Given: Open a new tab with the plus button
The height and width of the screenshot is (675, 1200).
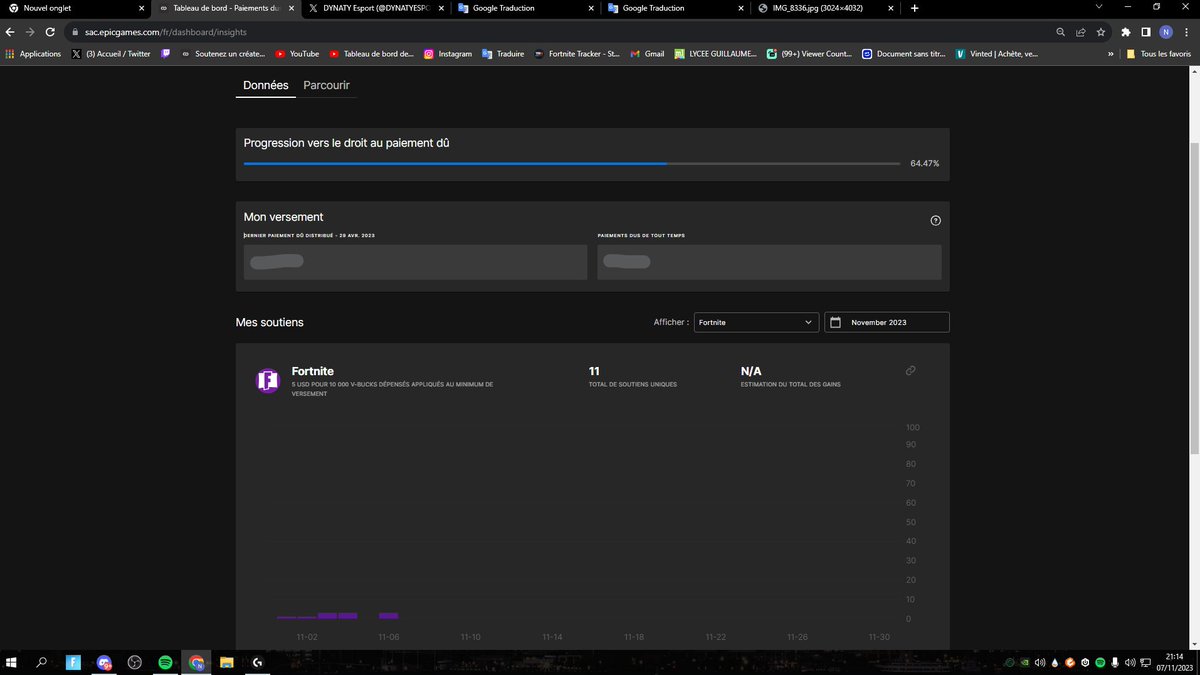Looking at the screenshot, I should [x=914, y=8].
